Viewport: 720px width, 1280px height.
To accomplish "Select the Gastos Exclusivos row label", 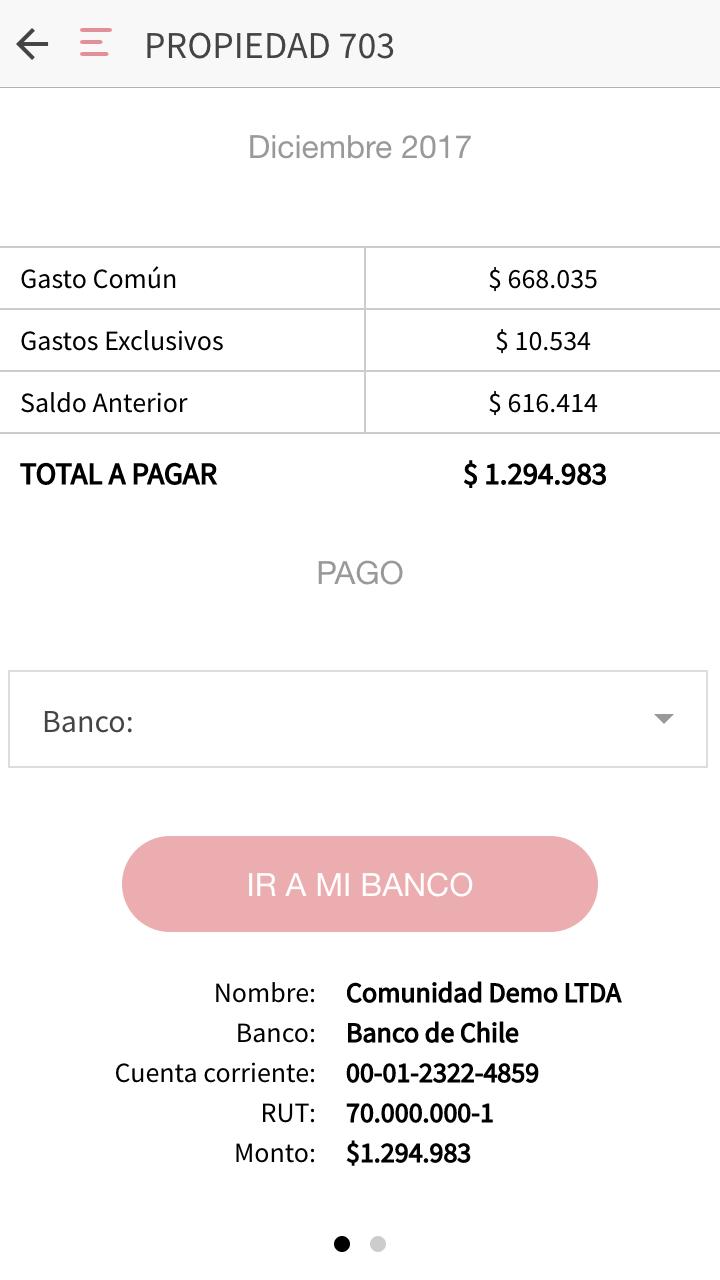I will 122,341.
